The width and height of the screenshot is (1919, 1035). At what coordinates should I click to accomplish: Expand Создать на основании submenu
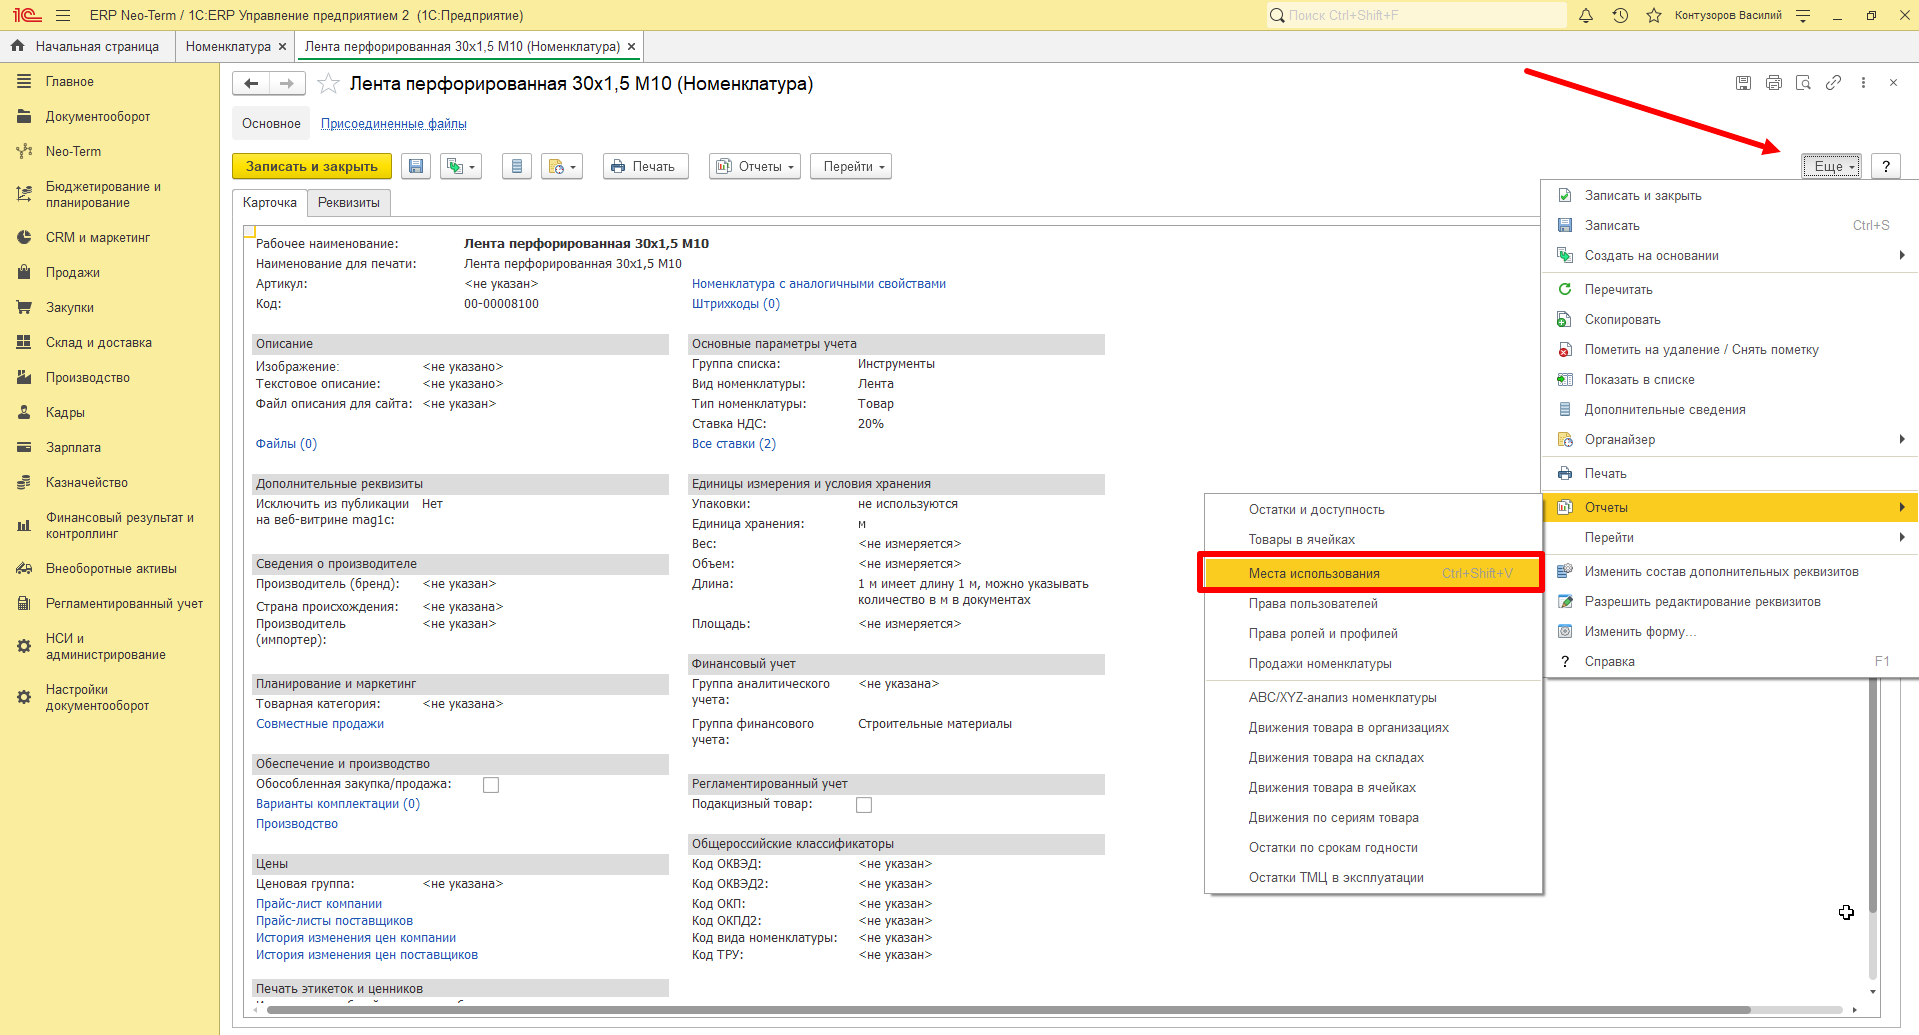1730,256
